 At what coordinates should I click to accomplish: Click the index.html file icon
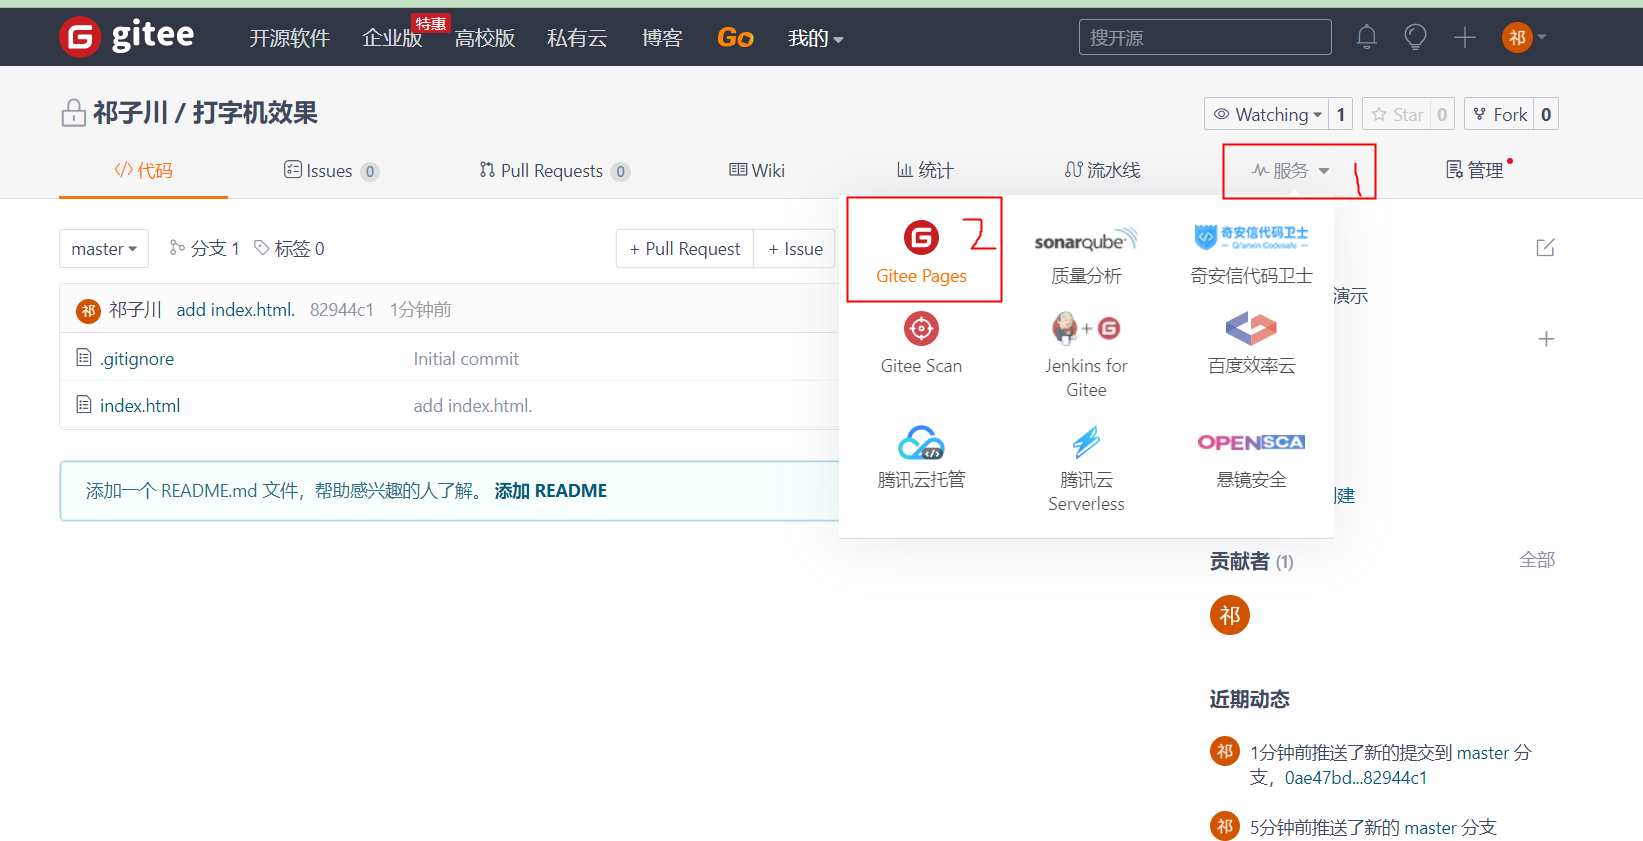pos(84,404)
